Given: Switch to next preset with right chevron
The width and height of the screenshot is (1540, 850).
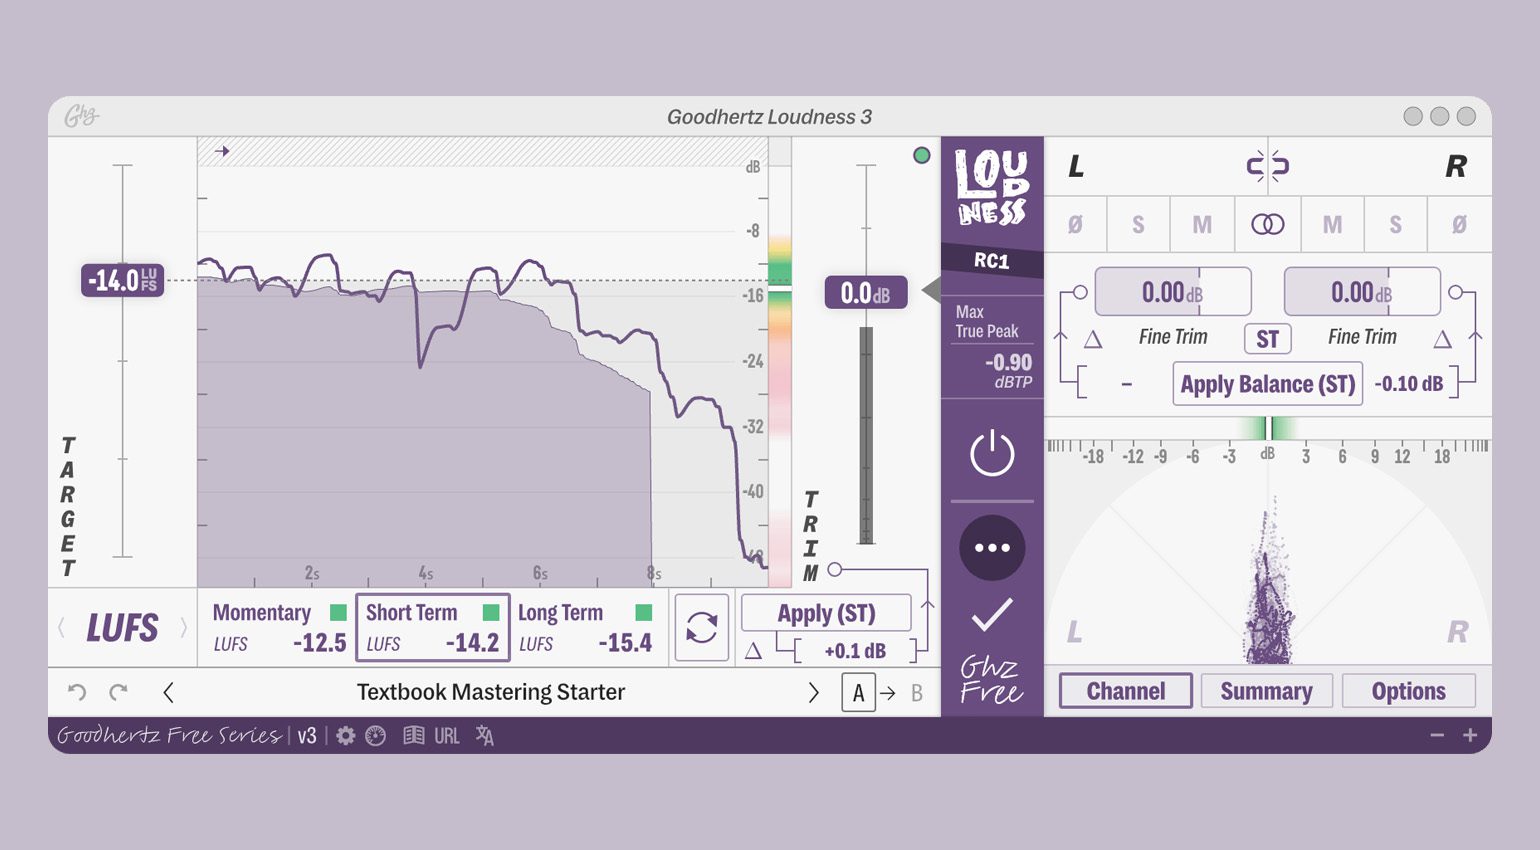Looking at the screenshot, I should tap(813, 692).
